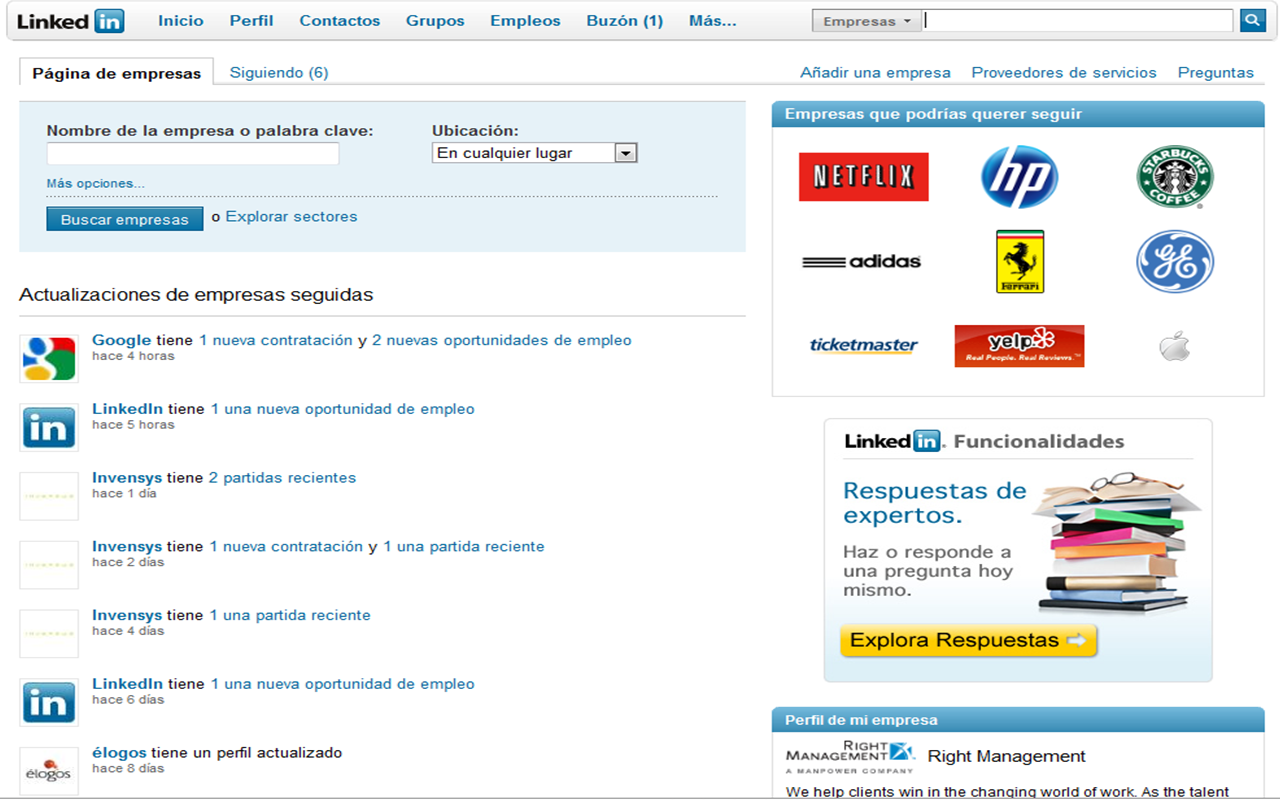This screenshot has width=1280, height=800.
Task: Click LinkedIn logo beside 'hace 6 días'
Action: [x=49, y=703]
